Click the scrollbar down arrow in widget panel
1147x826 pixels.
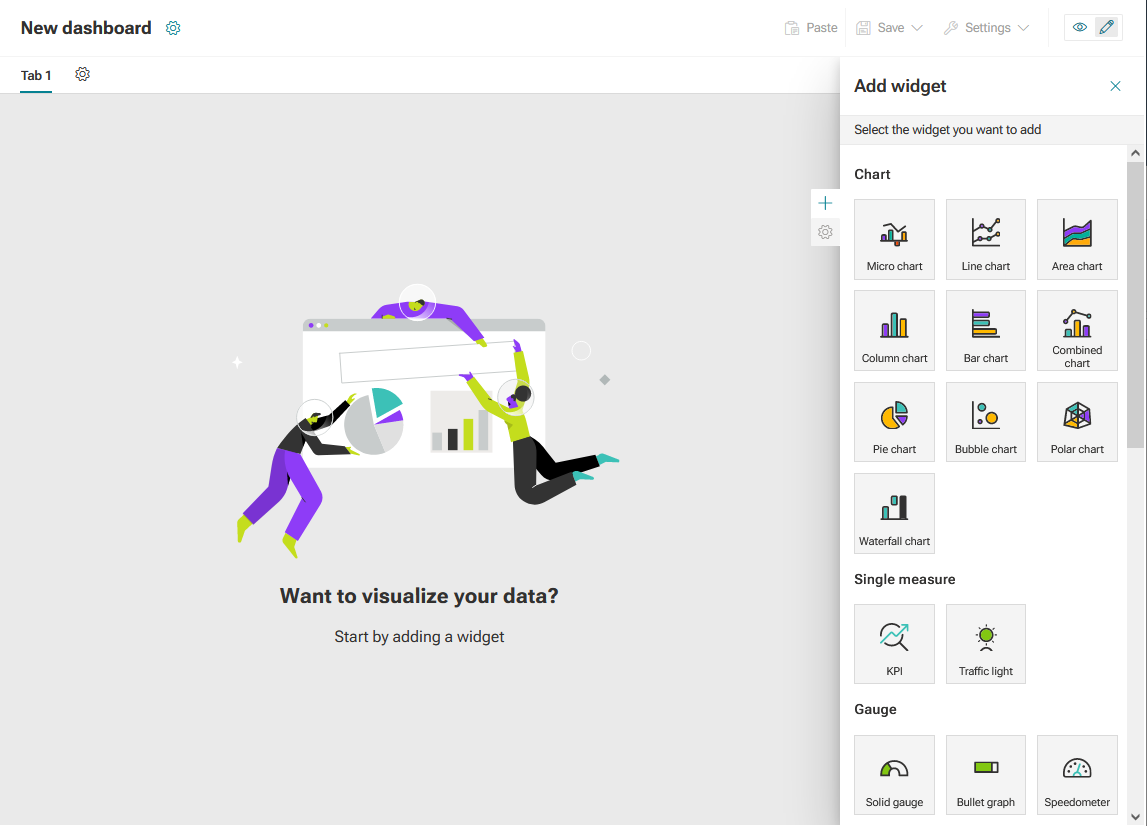pyautogui.click(x=1135, y=816)
